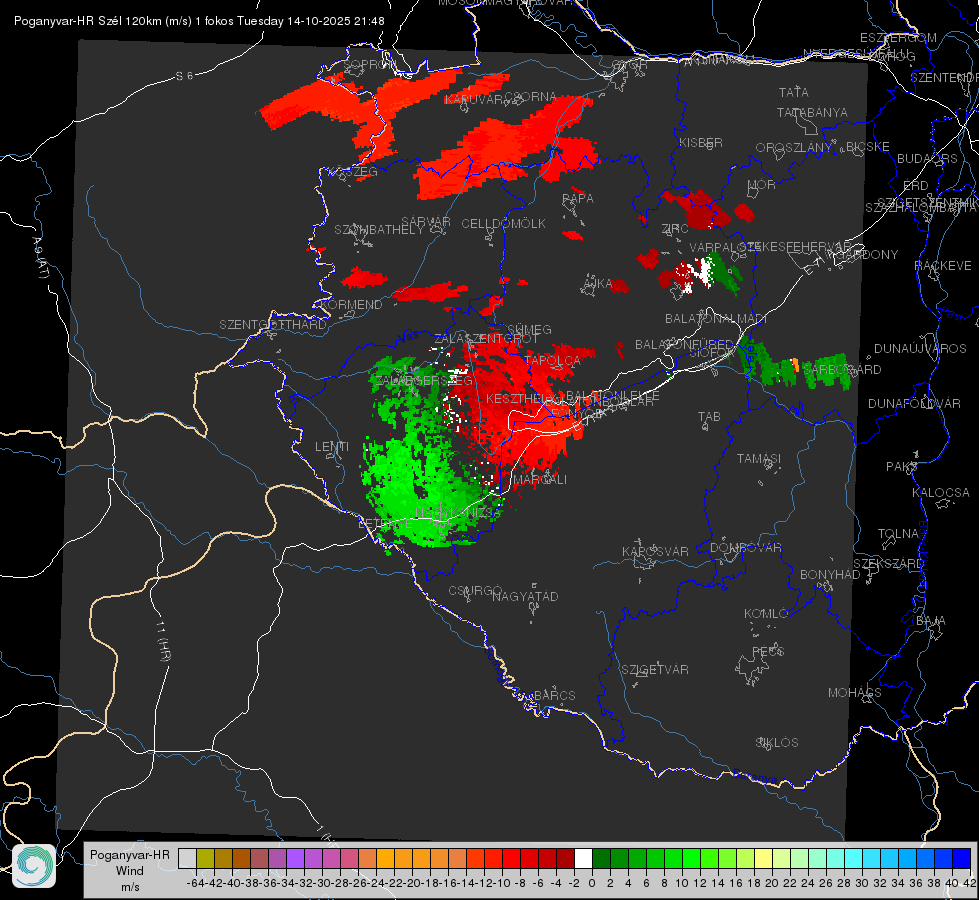Click the KESZTHELY city label
Screen dimensions: 979x900
[519, 398]
